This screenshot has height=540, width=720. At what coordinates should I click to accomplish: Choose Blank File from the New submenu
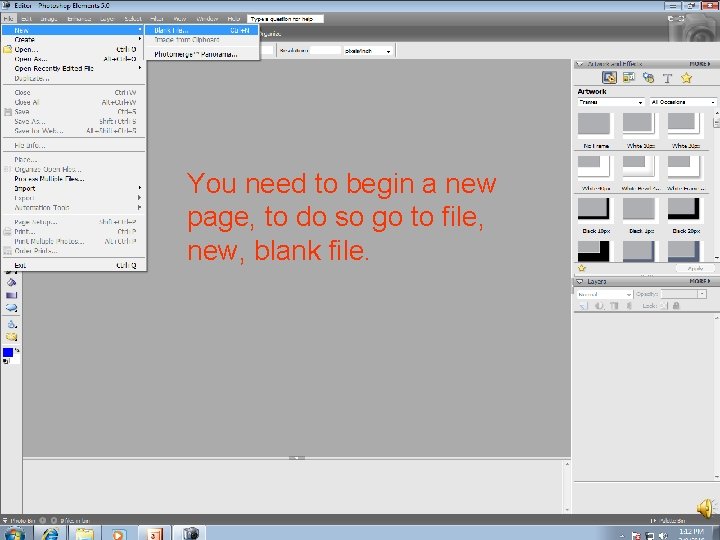[201, 30]
